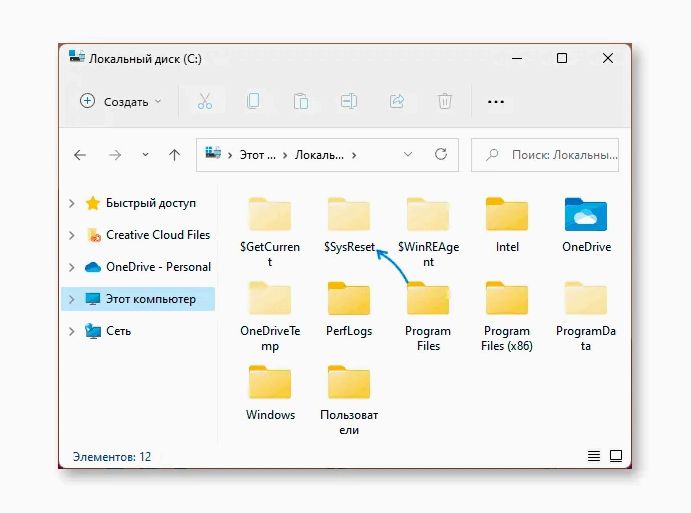Click the Rename icon in toolbar
The height and width of the screenshot is (513, 691).
[349, 101]
